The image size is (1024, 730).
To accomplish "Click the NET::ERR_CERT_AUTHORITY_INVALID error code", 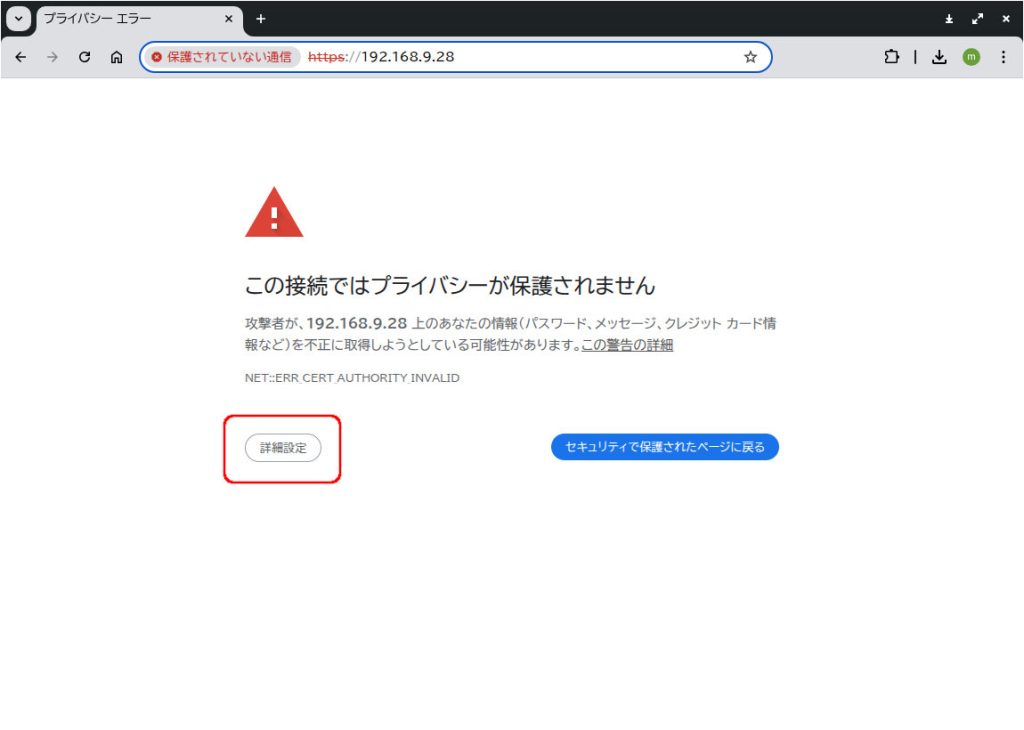I will tap(352, 378).
